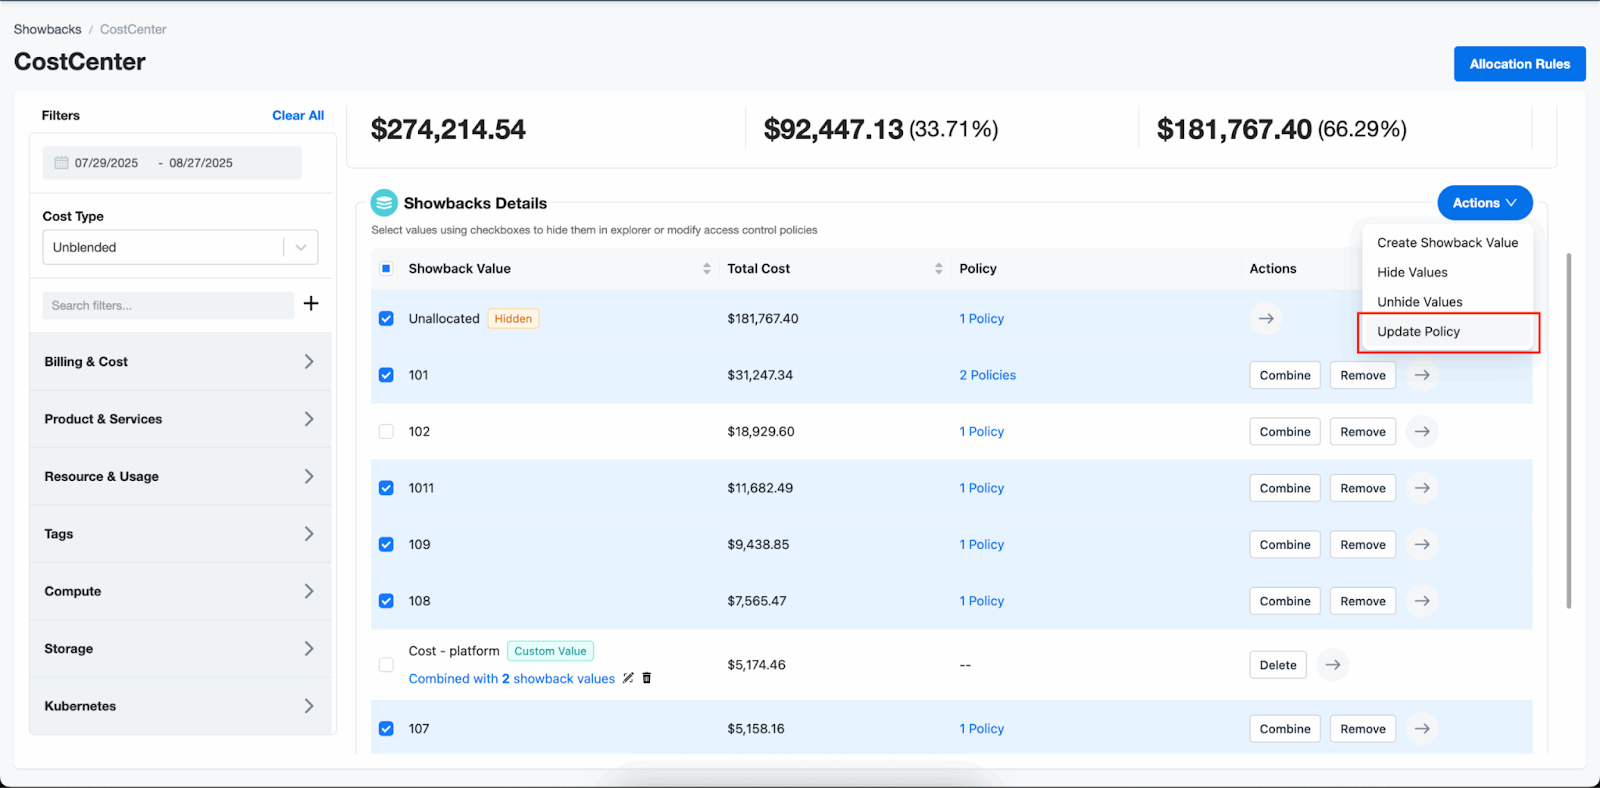1600x788 pixels.
Task: Open the Cost Type Unblended dropdown
Action: click(180, 248)
